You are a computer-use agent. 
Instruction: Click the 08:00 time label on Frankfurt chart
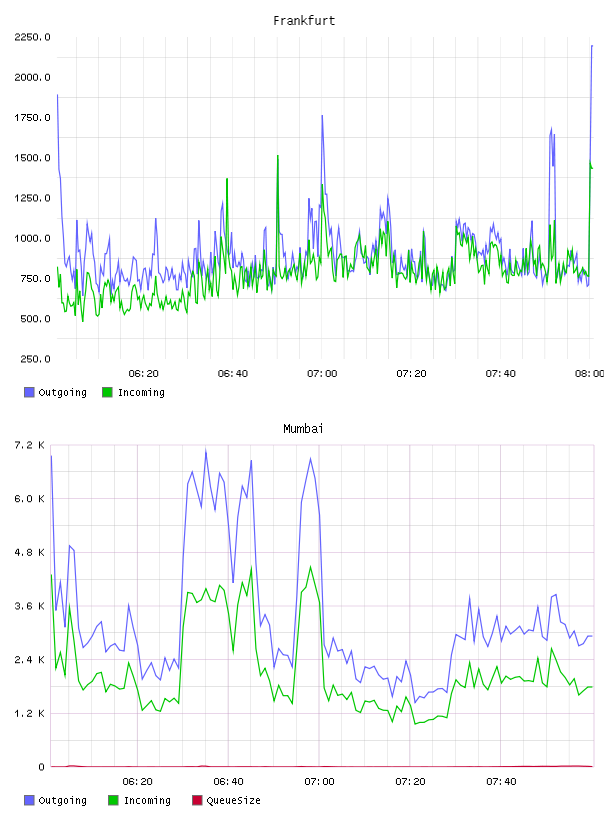tap(590, 374)
